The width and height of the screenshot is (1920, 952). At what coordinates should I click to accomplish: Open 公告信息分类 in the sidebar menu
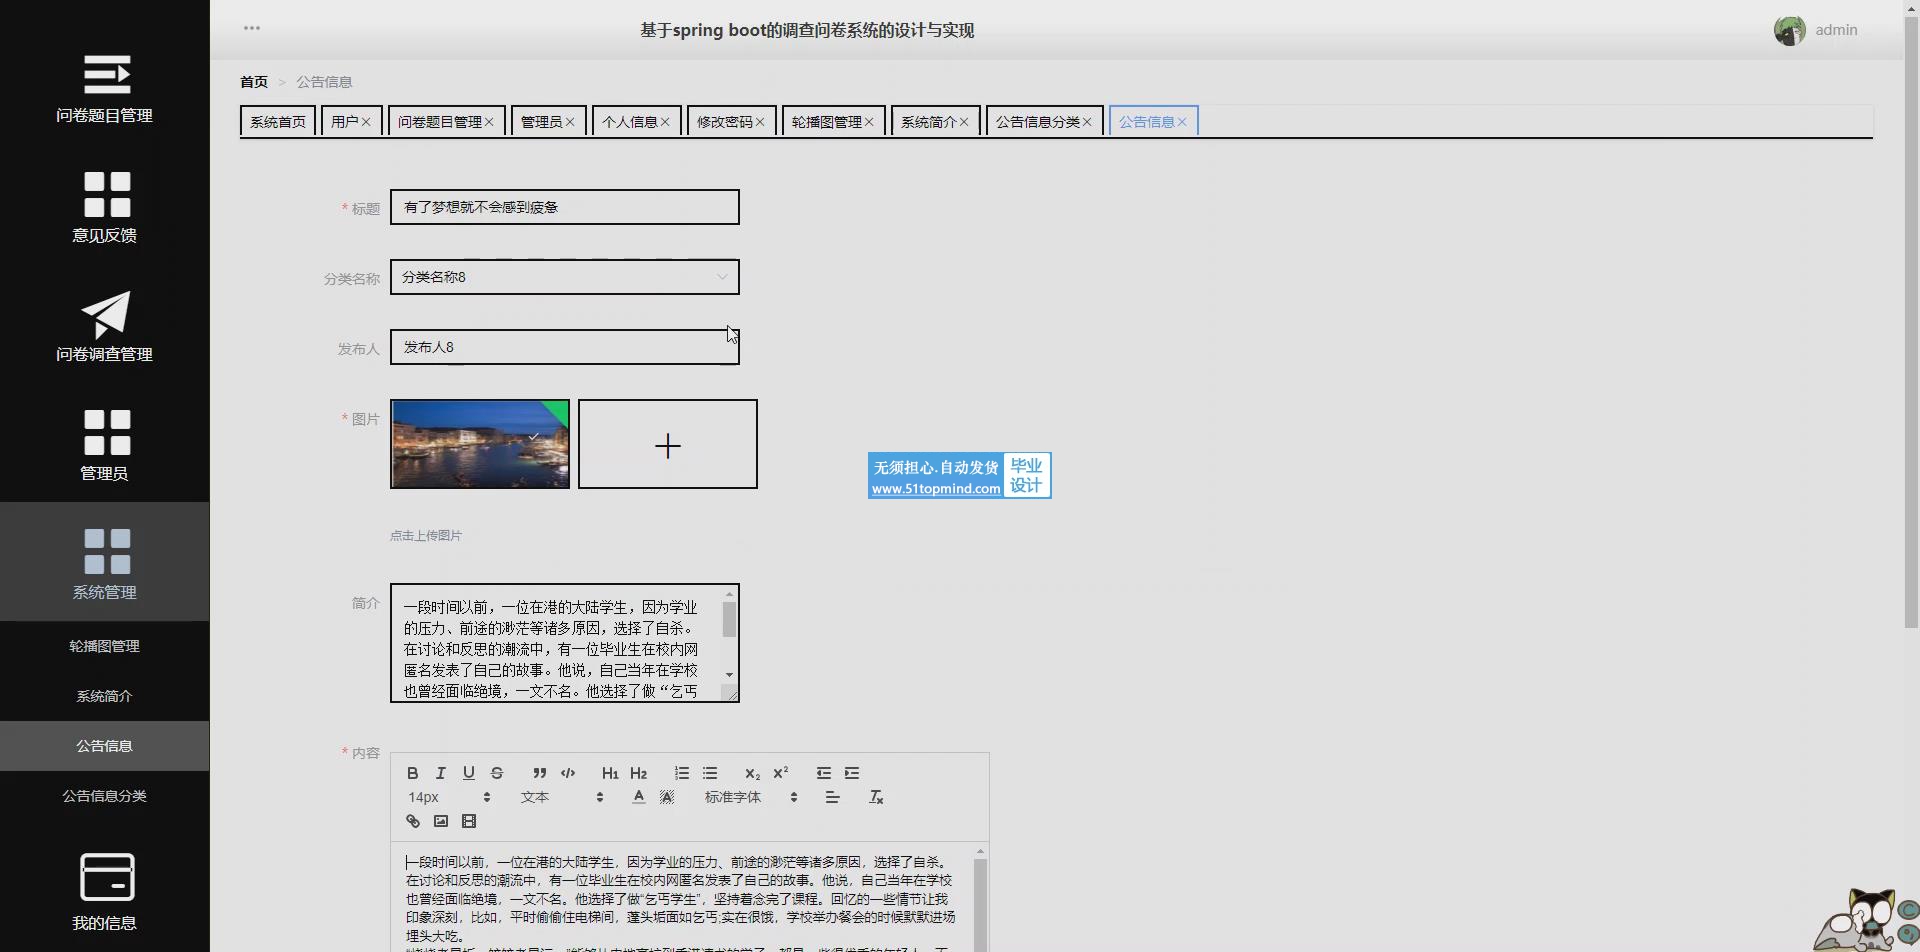click(104, 796)
